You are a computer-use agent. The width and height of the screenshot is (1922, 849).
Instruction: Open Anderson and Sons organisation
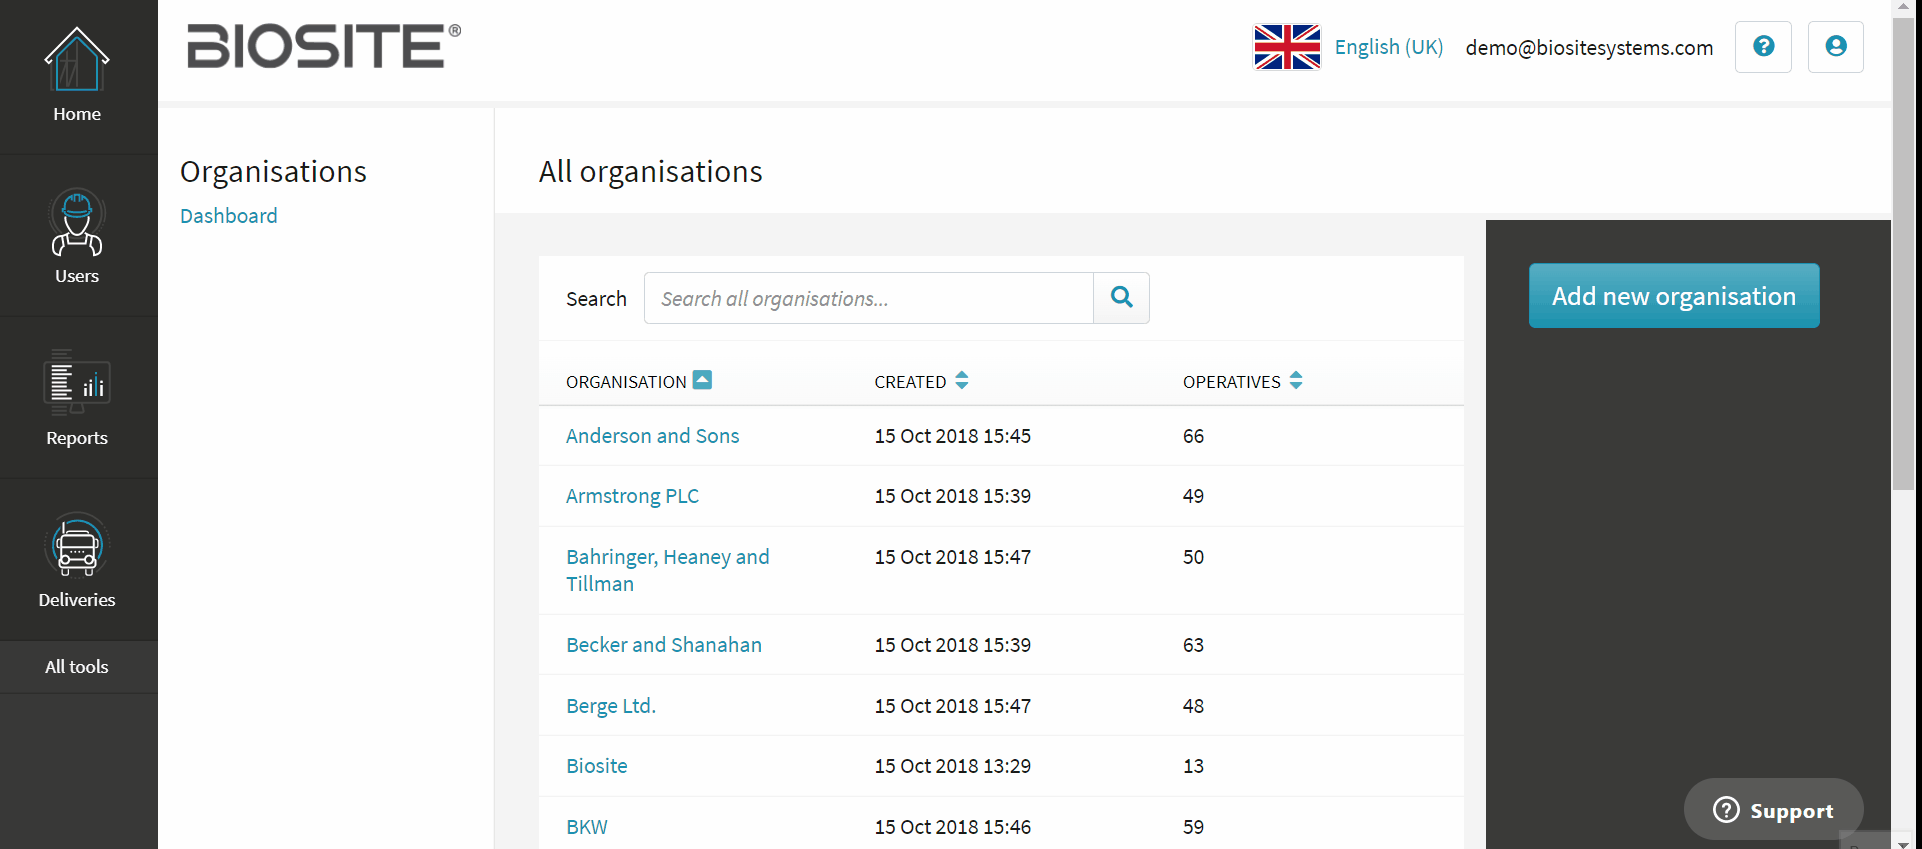pyautogui.click(x=653, y=436)
